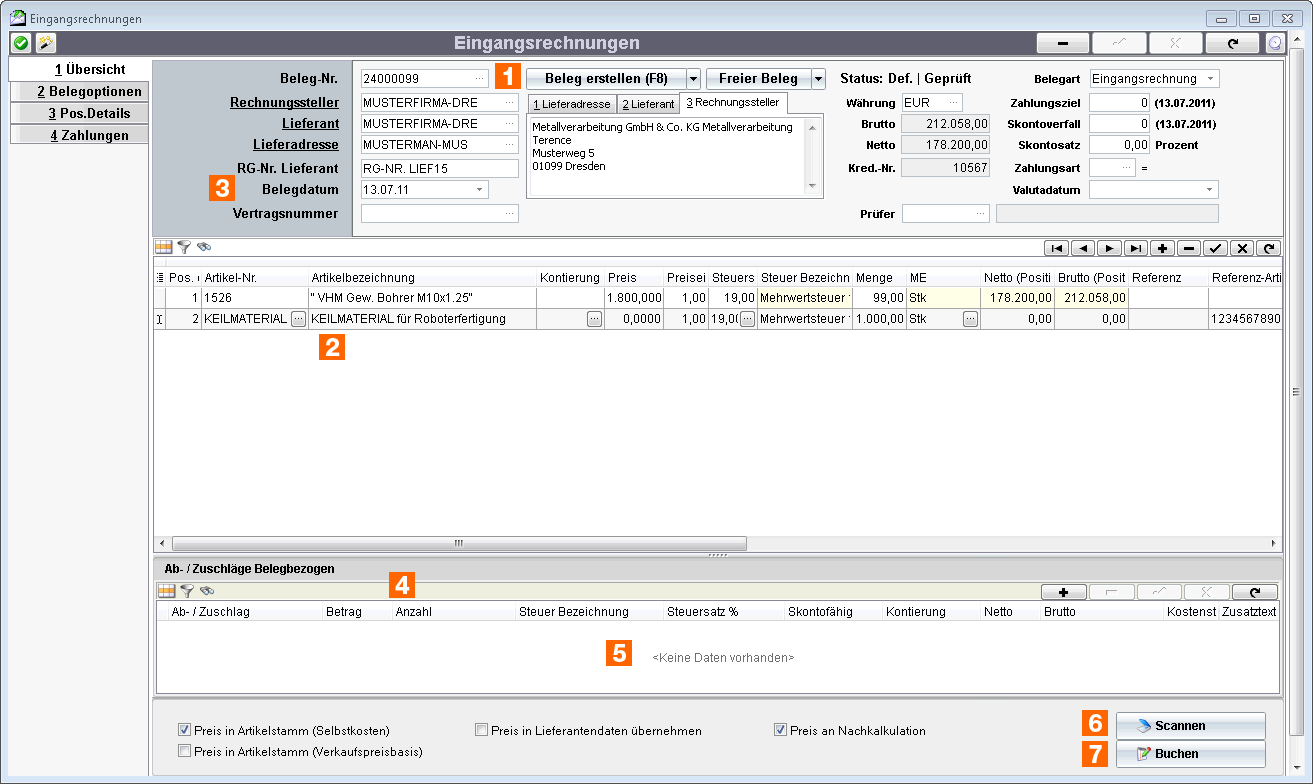
Task: Click the Freier Beleg button
Action: point(758,79)
